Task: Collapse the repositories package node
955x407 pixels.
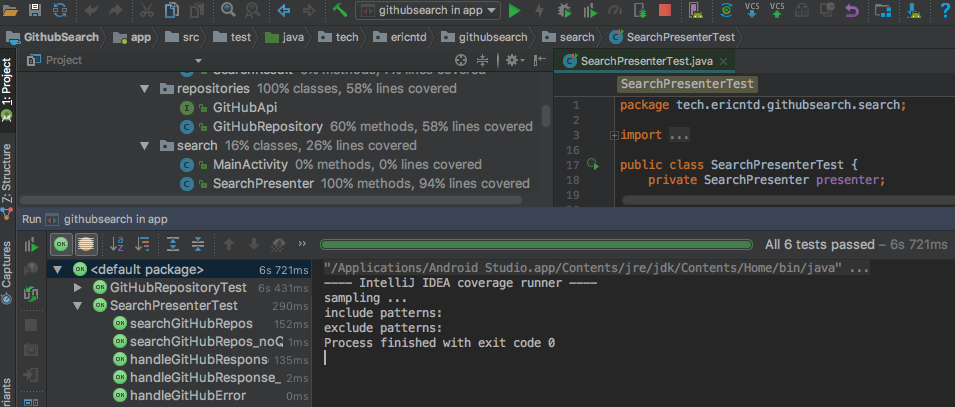Action: [x=144, y=89]
